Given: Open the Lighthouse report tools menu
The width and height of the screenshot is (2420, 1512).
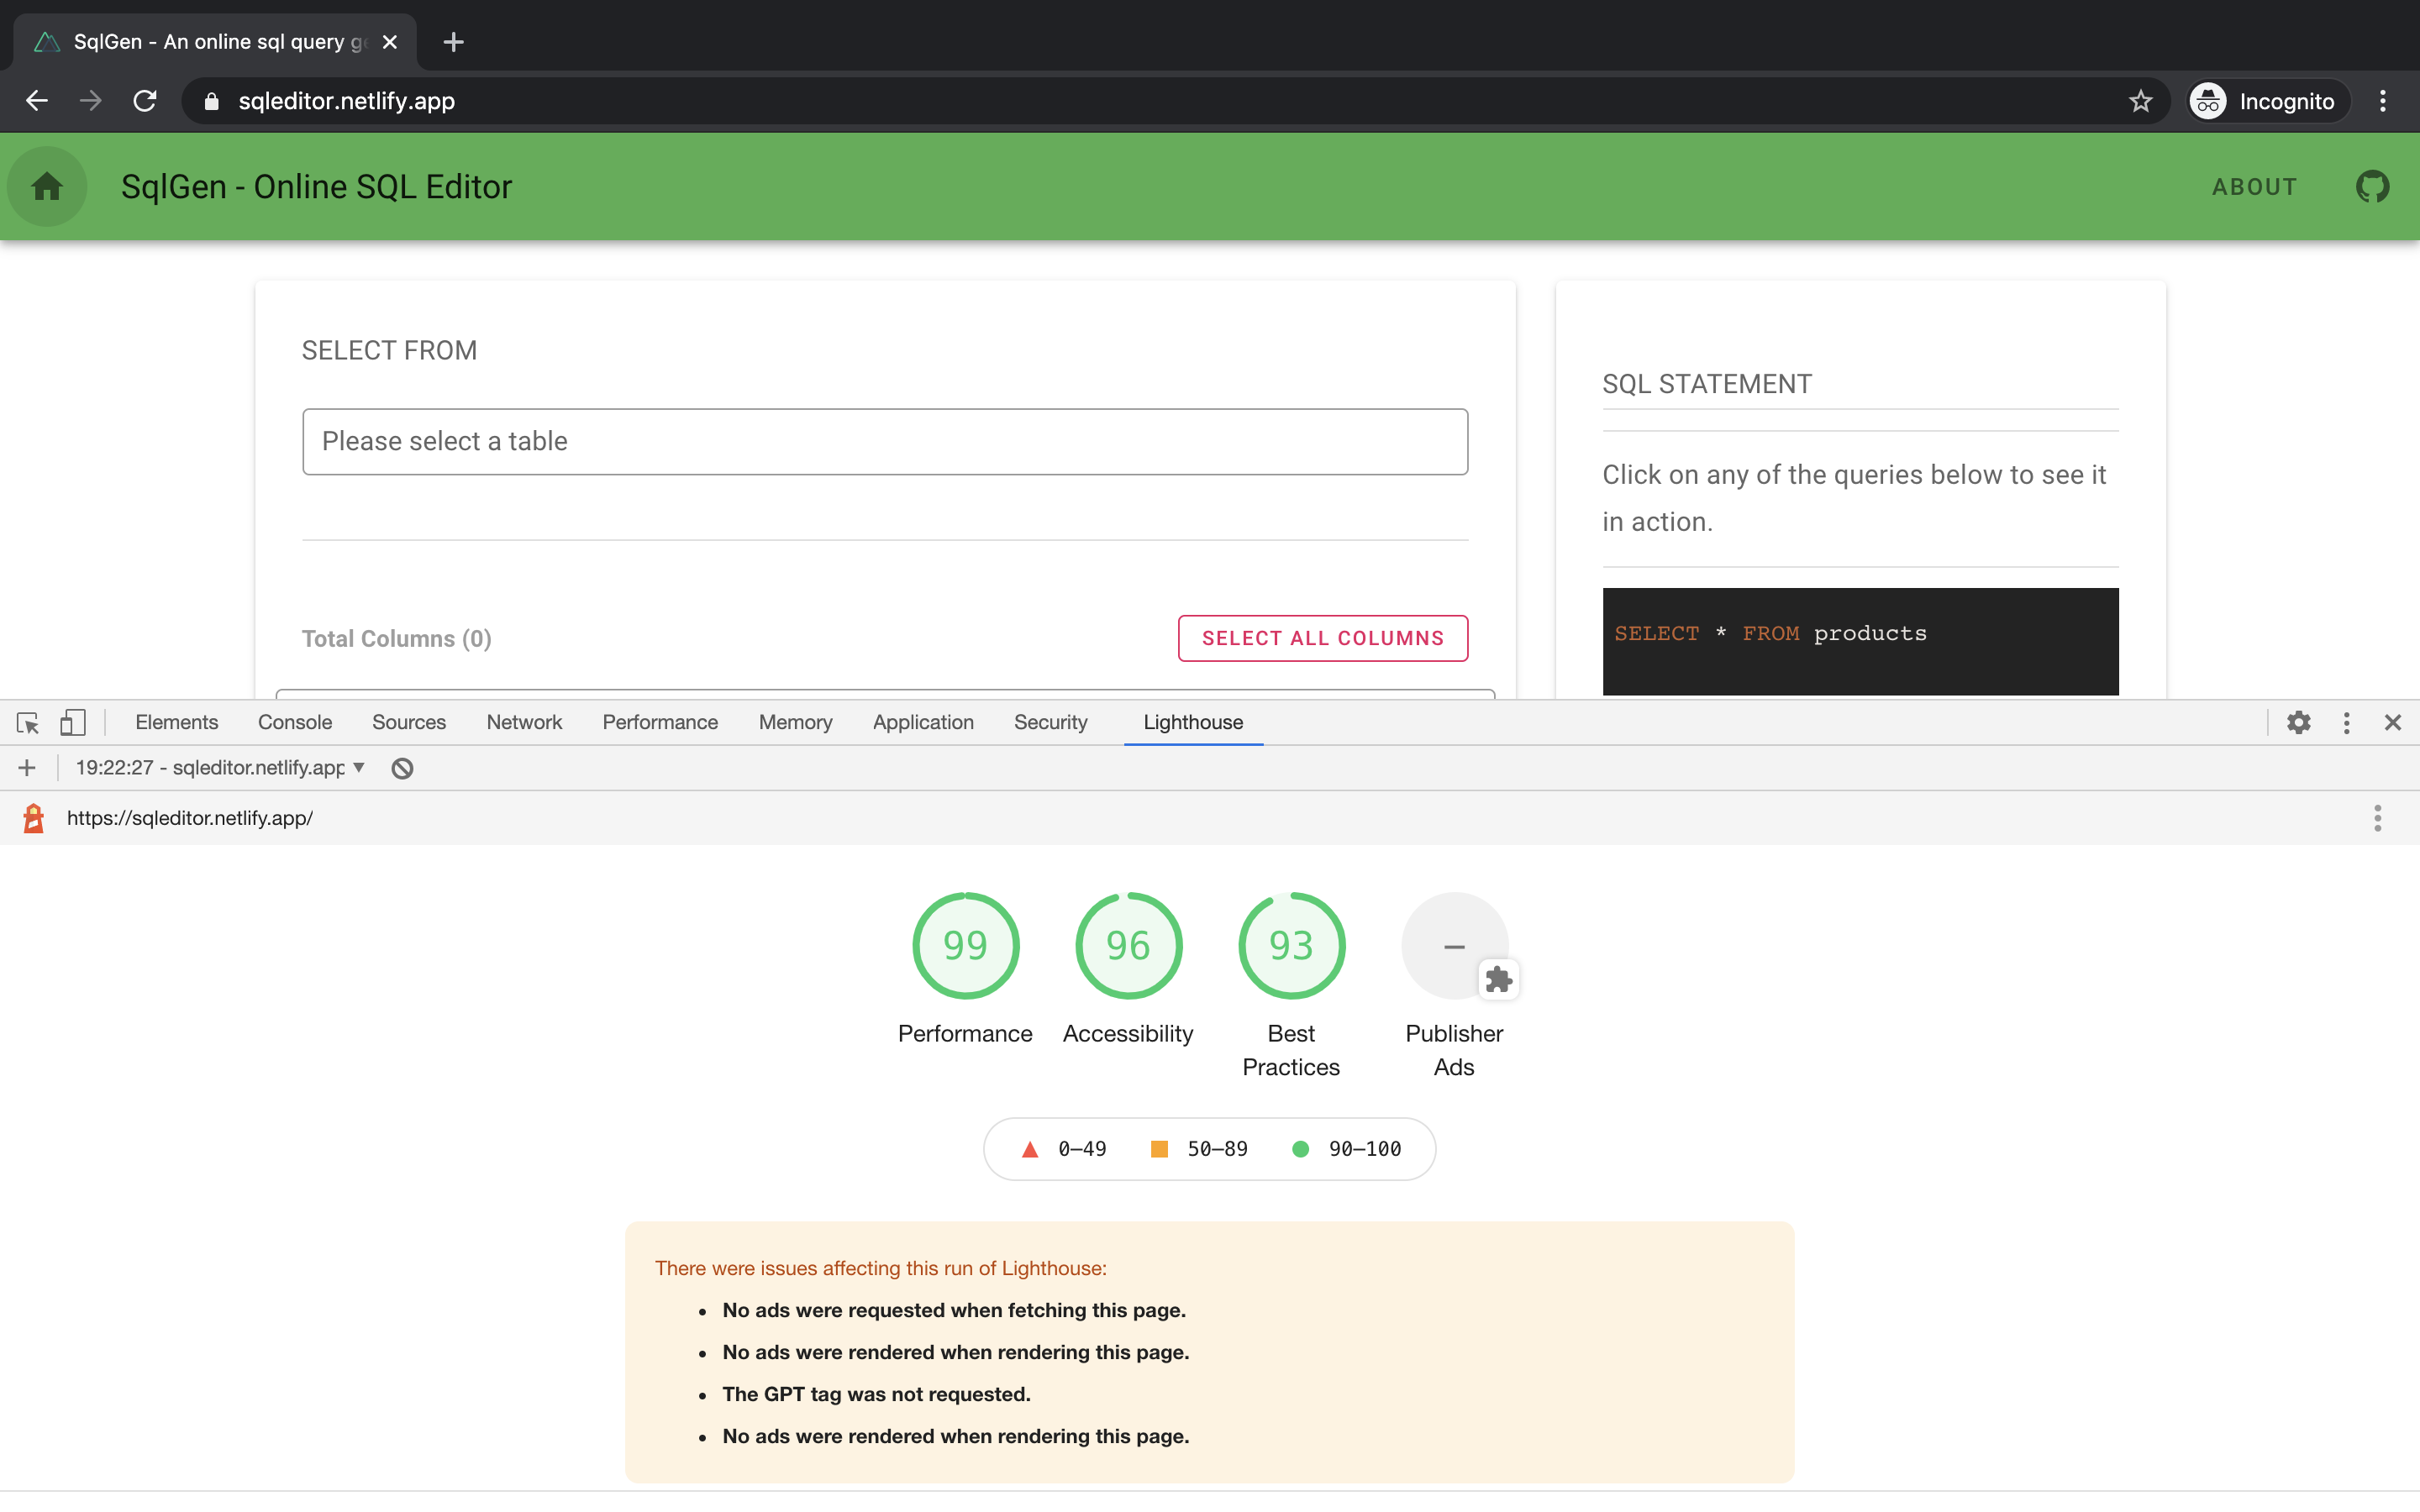Looking at the screenshot, I should click(x=2377, y=818).
